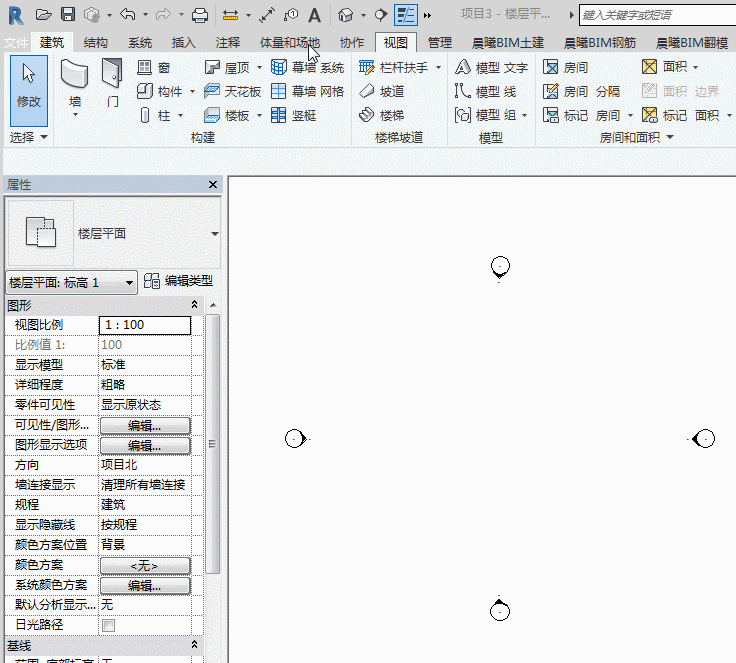Switch to the Structure ribbon tab
The height and width of the screenshot is (663, 736).
(x=95, y=43)
